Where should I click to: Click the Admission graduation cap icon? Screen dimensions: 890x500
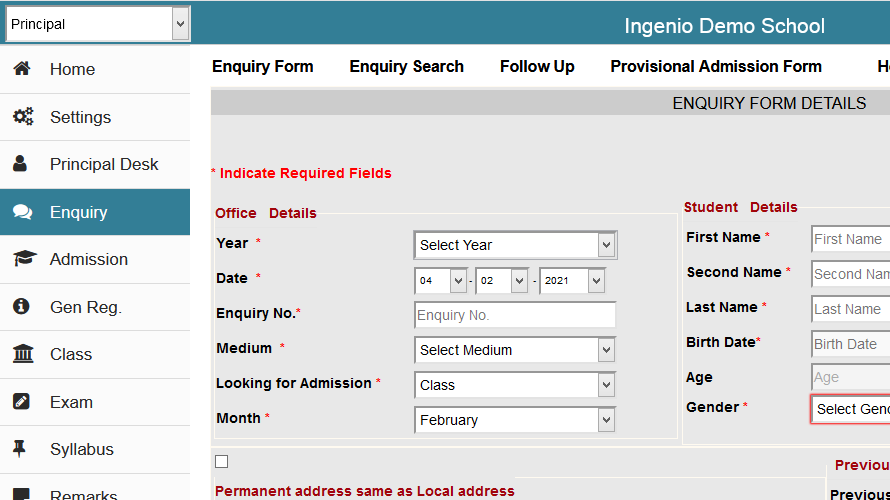coord(22,259)
